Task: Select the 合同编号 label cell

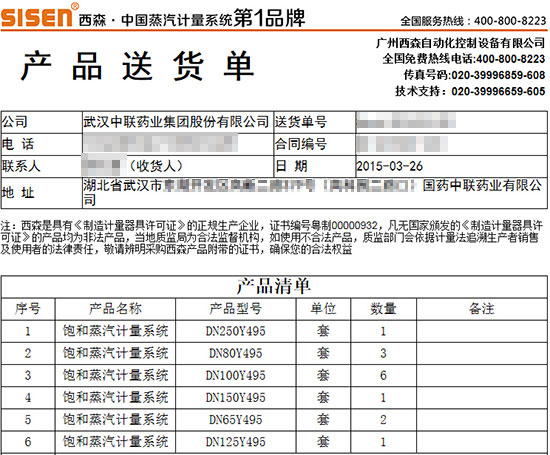Action: tap(315, 144)
